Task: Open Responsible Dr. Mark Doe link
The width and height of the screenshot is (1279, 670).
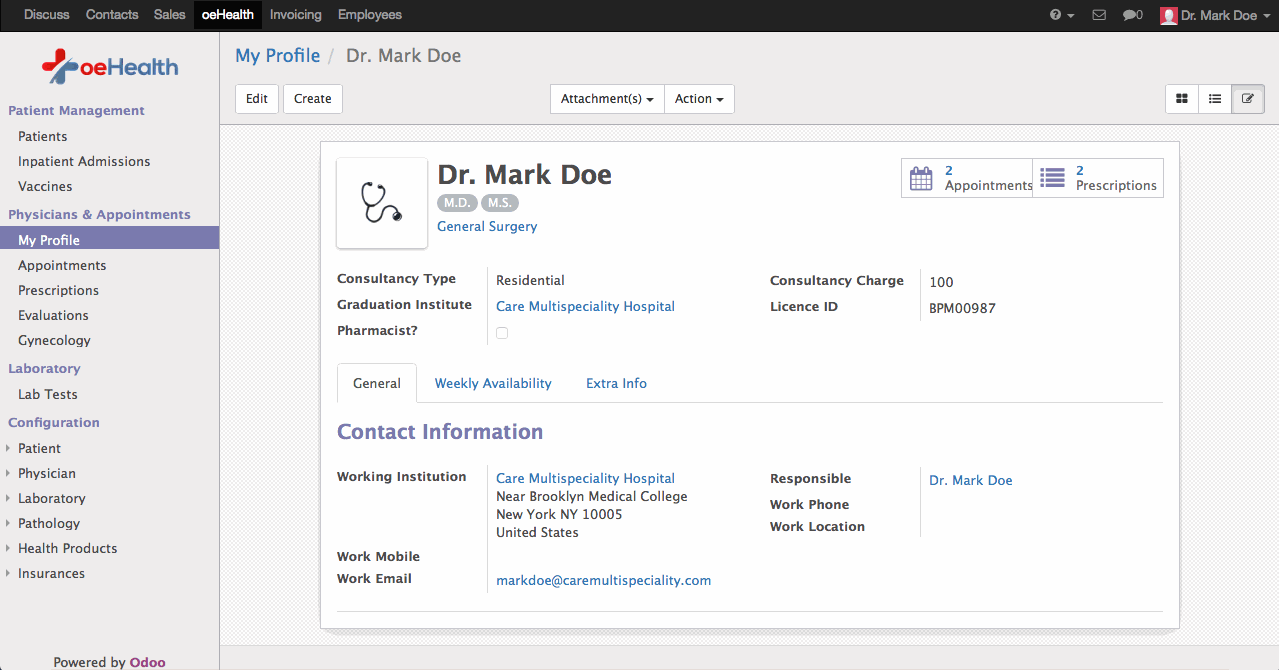Action: [x=970, y=481]
